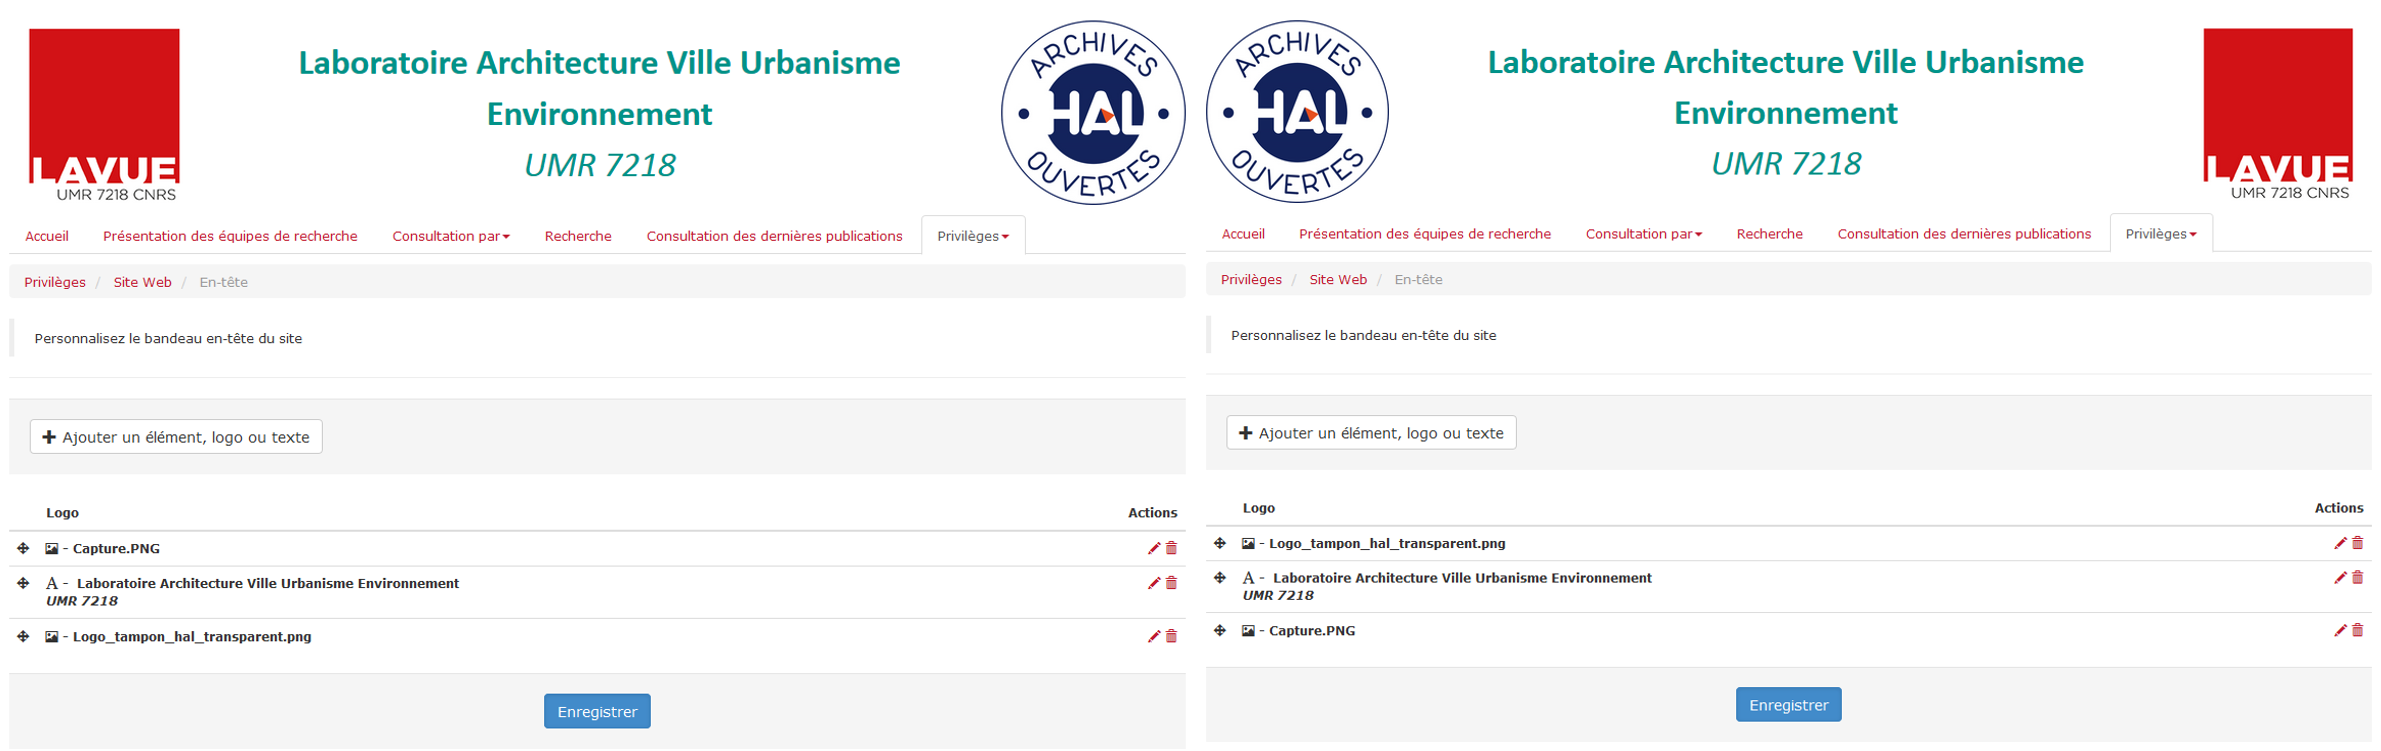Click the HAL Archives Ouvertes logo, right header
Image resolution: width=2381 pixels, height=751 pixels.
pyautogui.click(x=1297, y=111)
